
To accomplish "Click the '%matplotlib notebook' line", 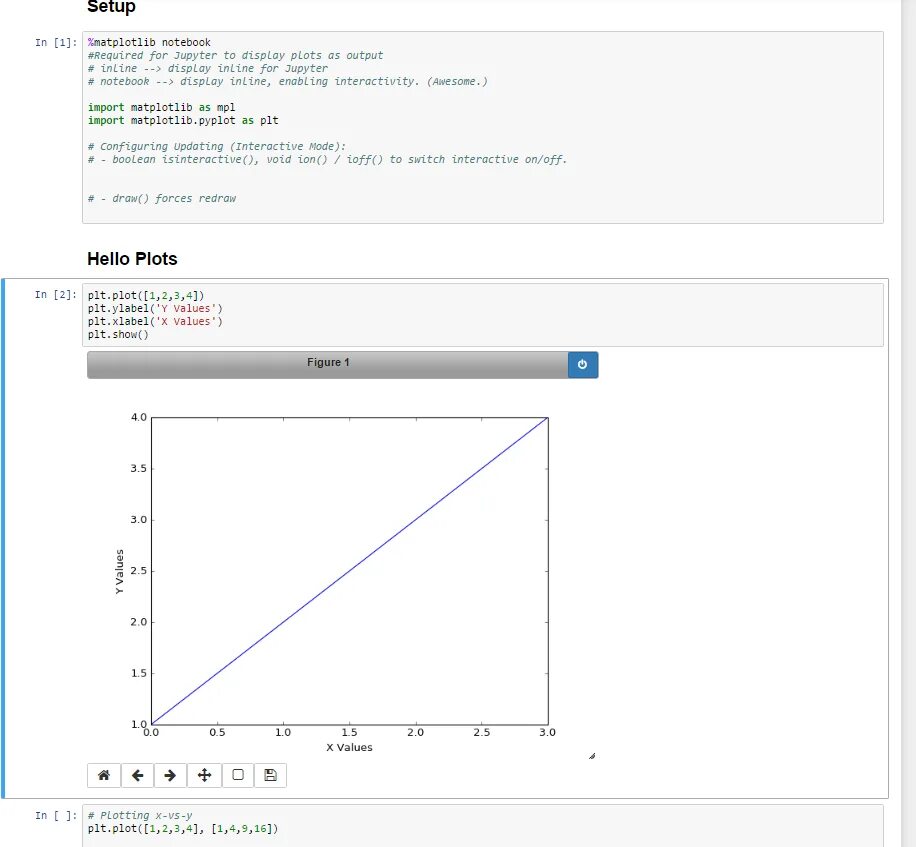I will pos(149,43).
